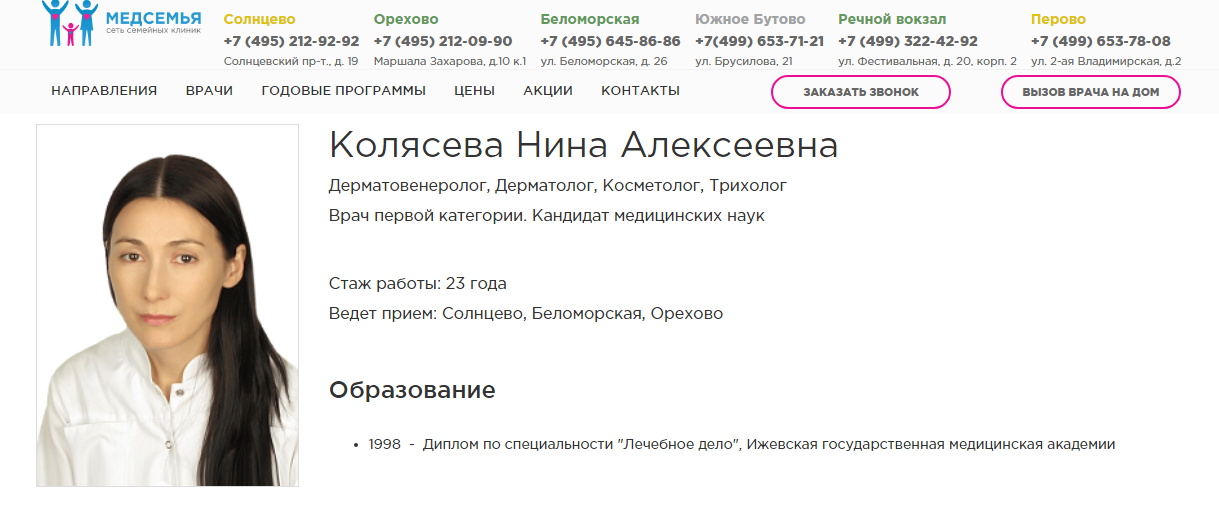The image size is (1219, 510).
Task: Click the Вызов врача на дом button
Action: [1091, 92]
